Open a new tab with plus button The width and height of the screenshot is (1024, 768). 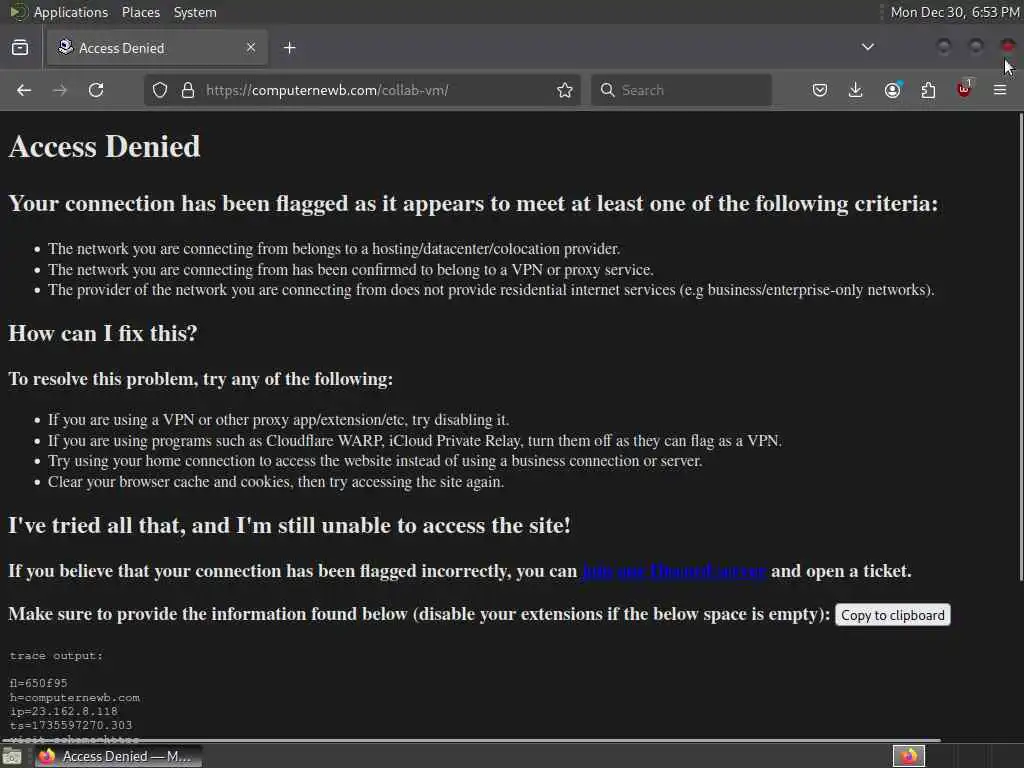point(290,48)
